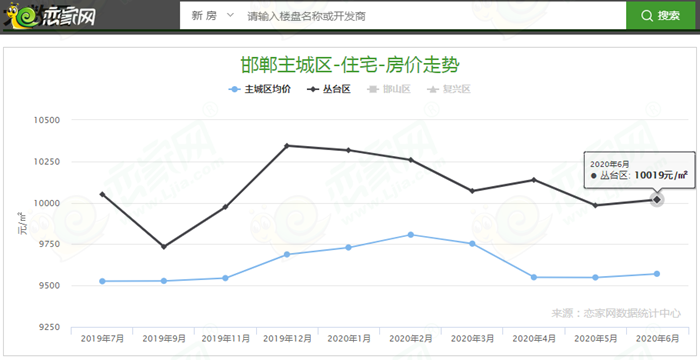Image resolution: width=700 pixels, height=360 pixels.
Task: Select the 2020年2月 axis label
Action: pyautogui.click(x=410, y=339)
